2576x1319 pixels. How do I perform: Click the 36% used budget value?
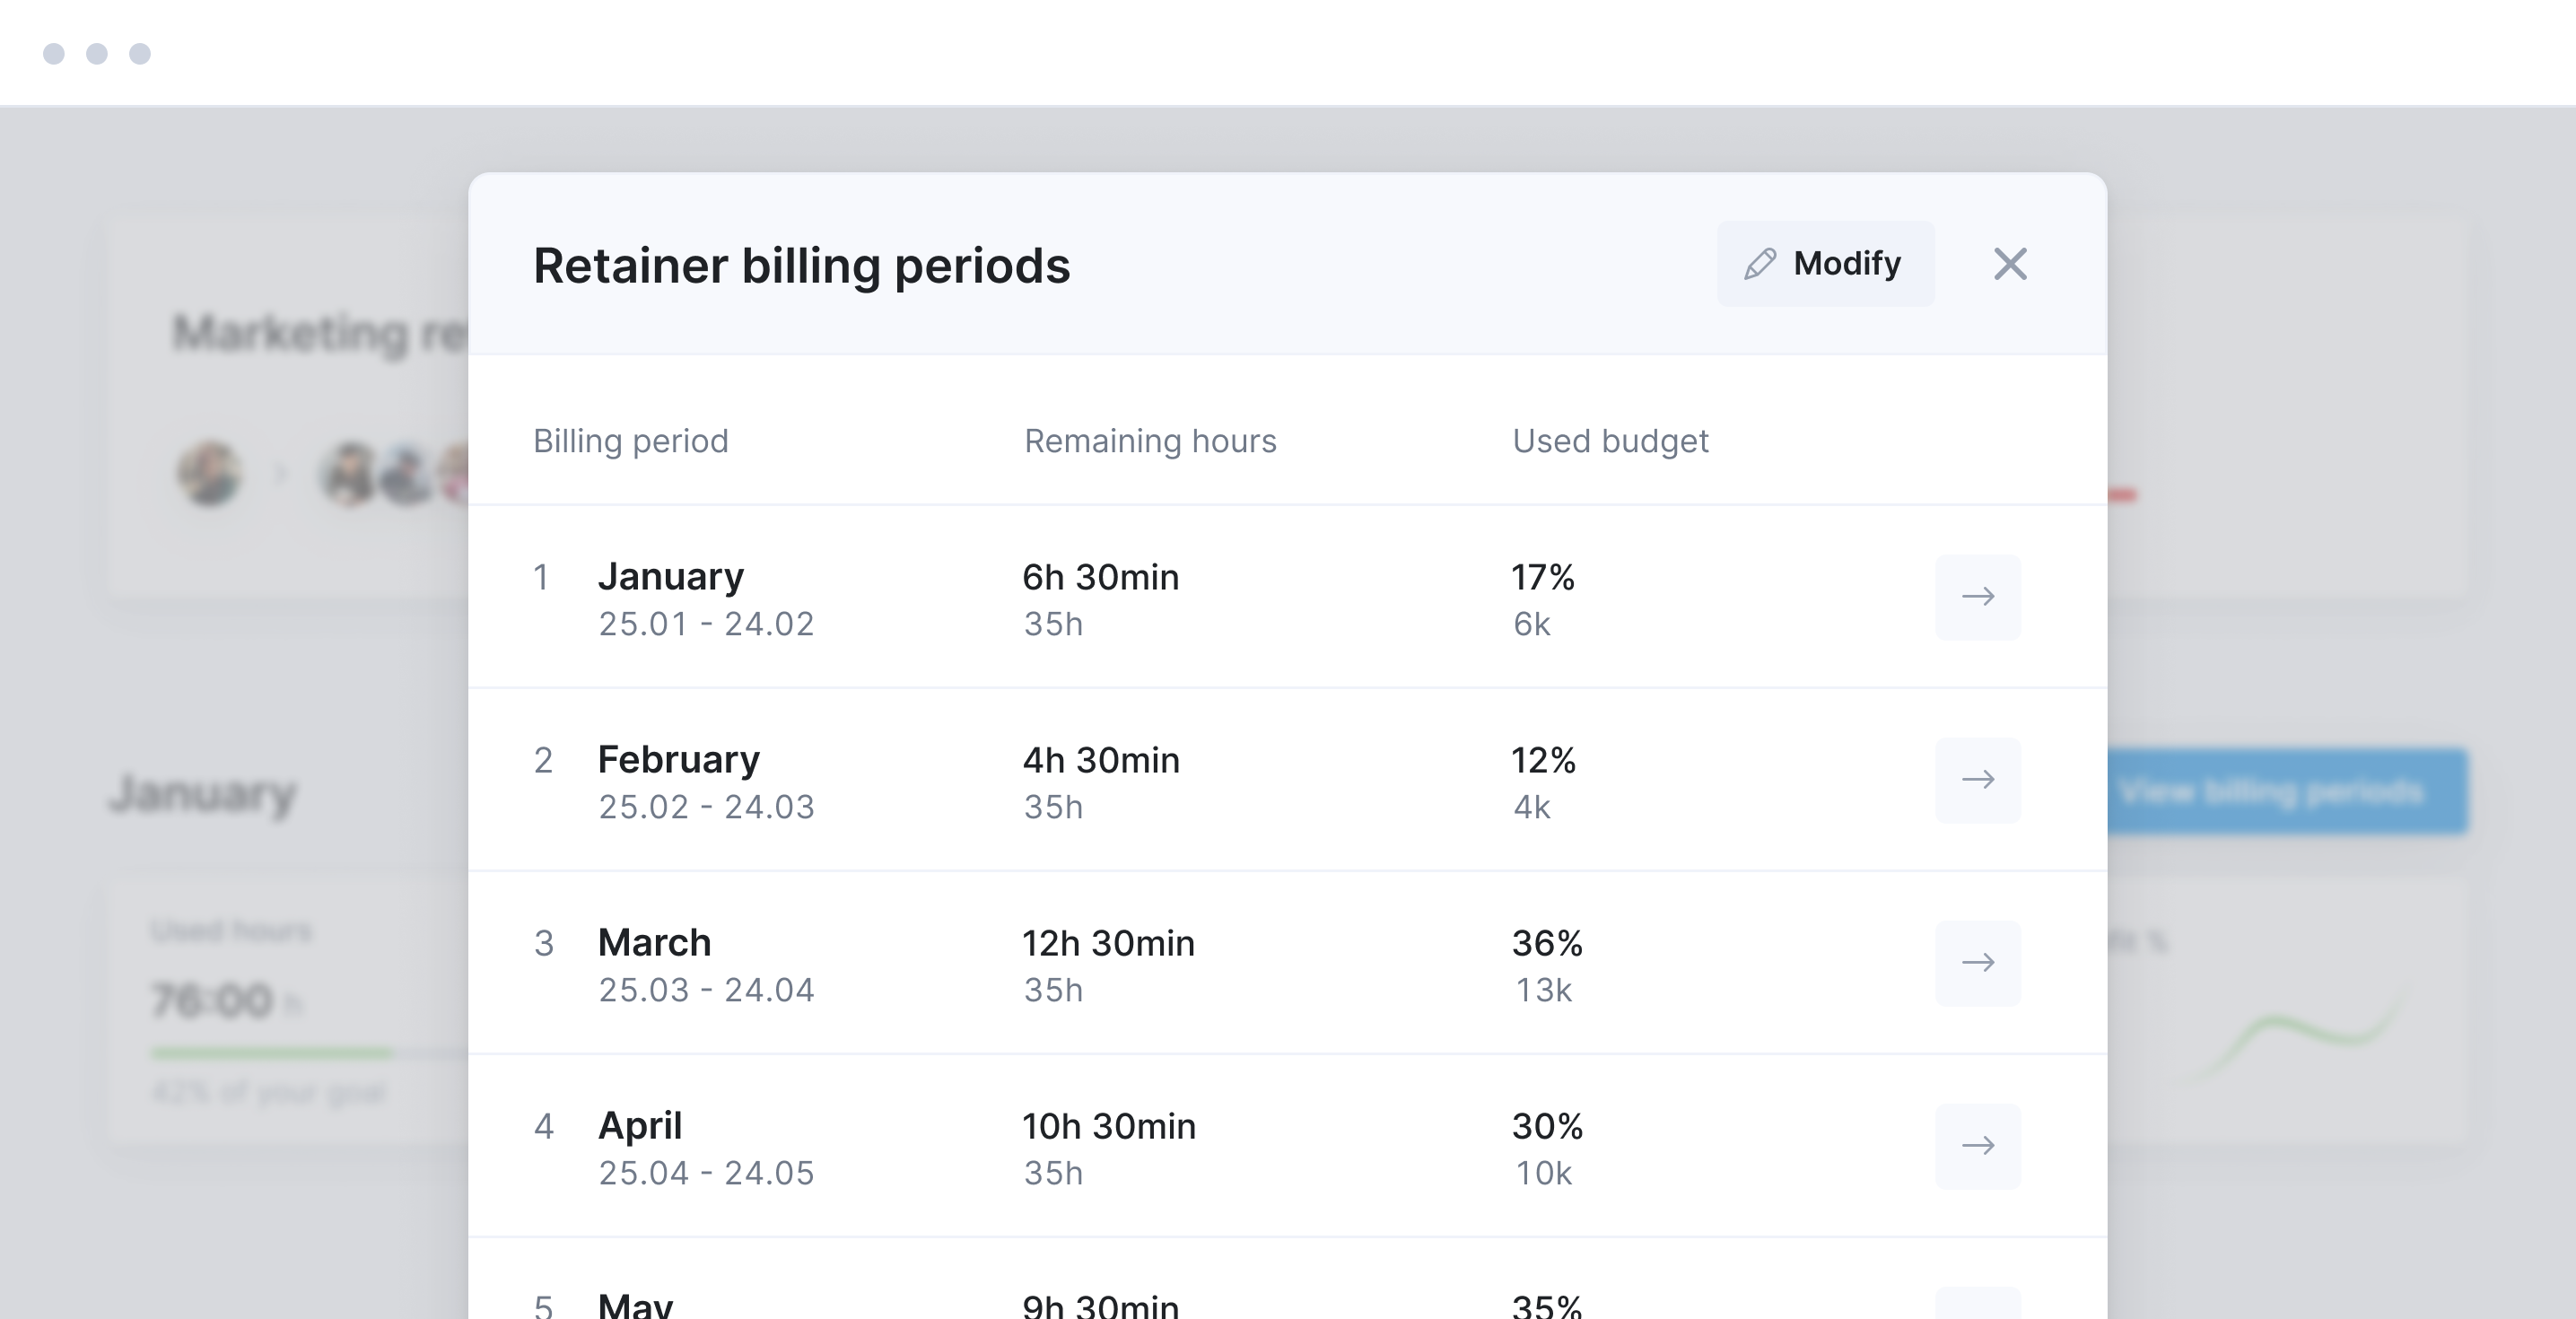click(1546, 943)
